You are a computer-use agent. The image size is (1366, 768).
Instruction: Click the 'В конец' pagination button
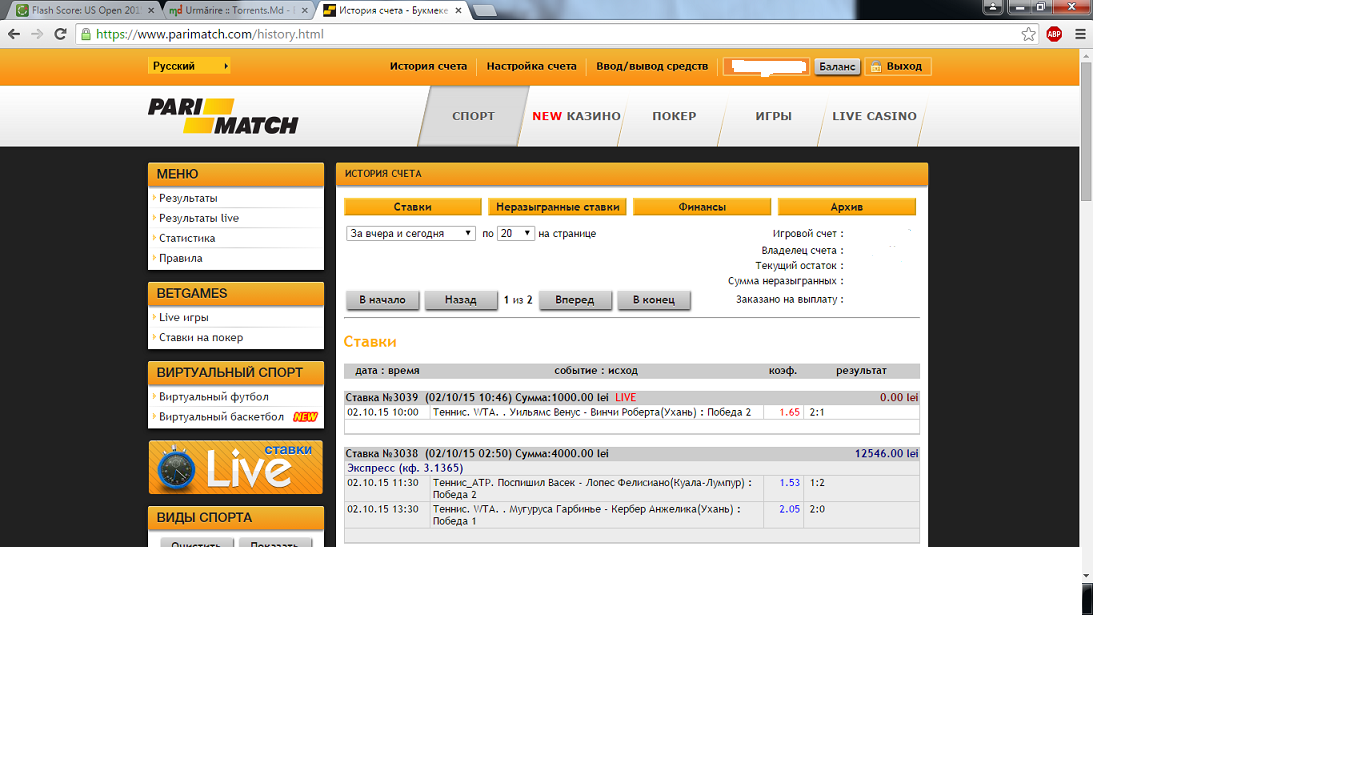click(x=654, y=300)
